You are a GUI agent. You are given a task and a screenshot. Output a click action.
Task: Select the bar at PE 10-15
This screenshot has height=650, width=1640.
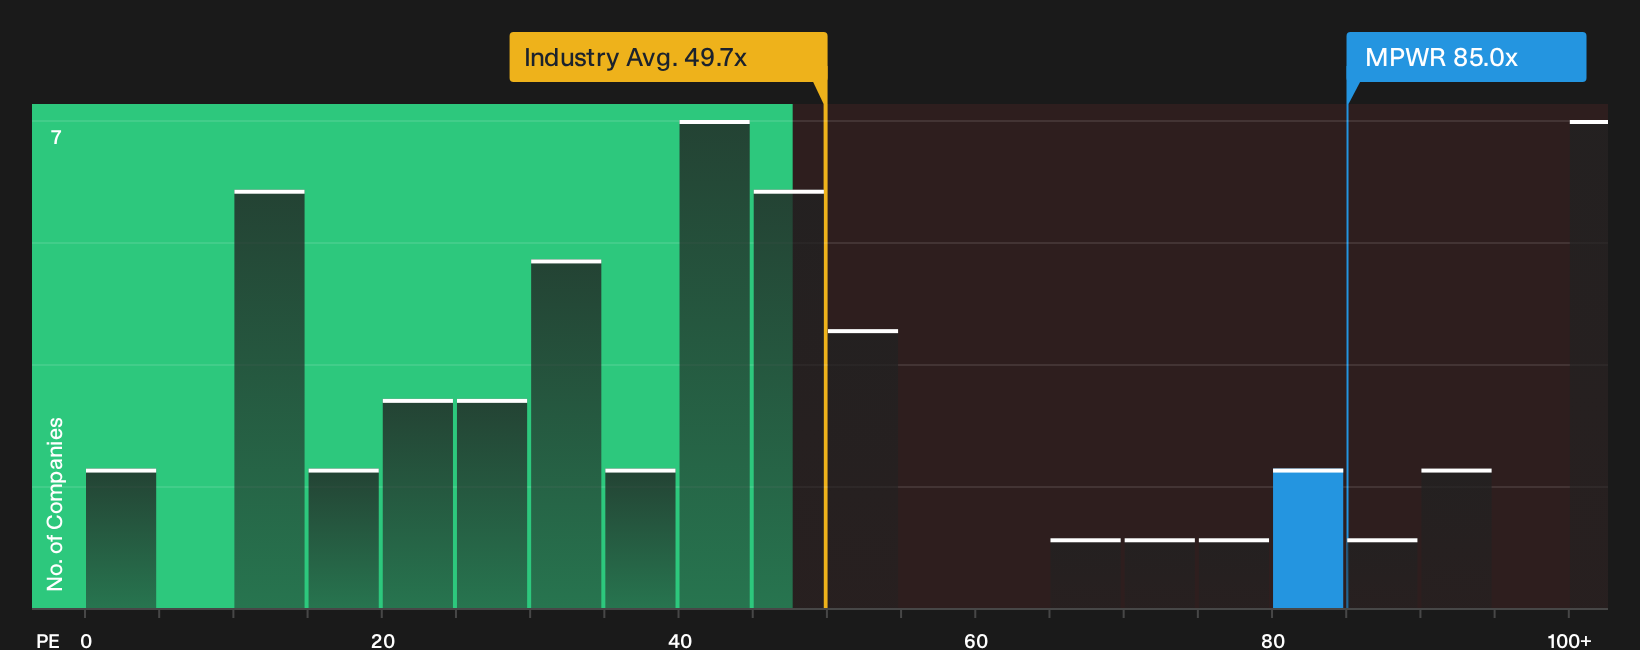pos(270,399)
